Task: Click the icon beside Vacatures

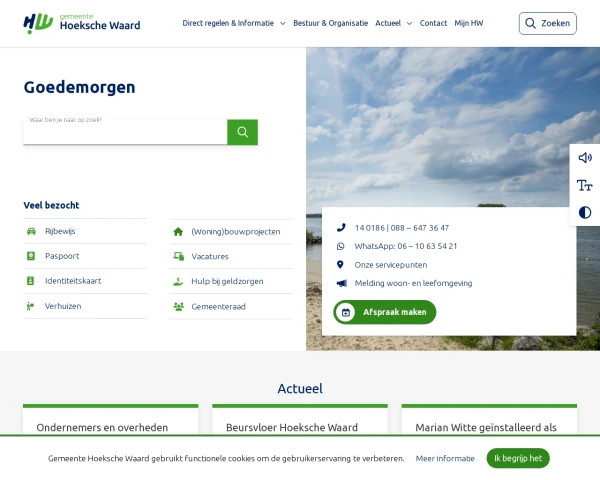Action: click(x=179, y=256)
